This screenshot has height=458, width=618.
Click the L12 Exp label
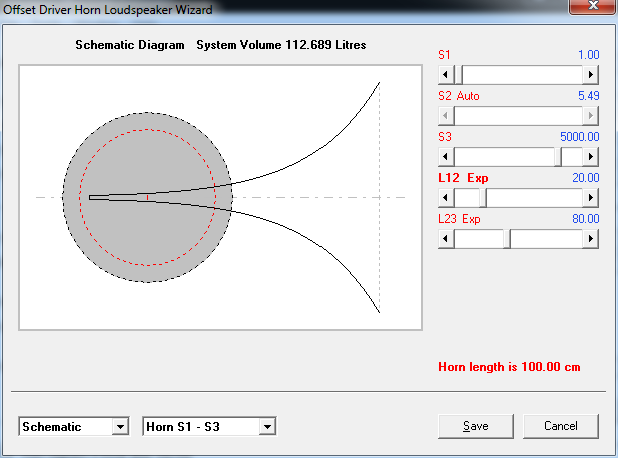click(463, 178)
